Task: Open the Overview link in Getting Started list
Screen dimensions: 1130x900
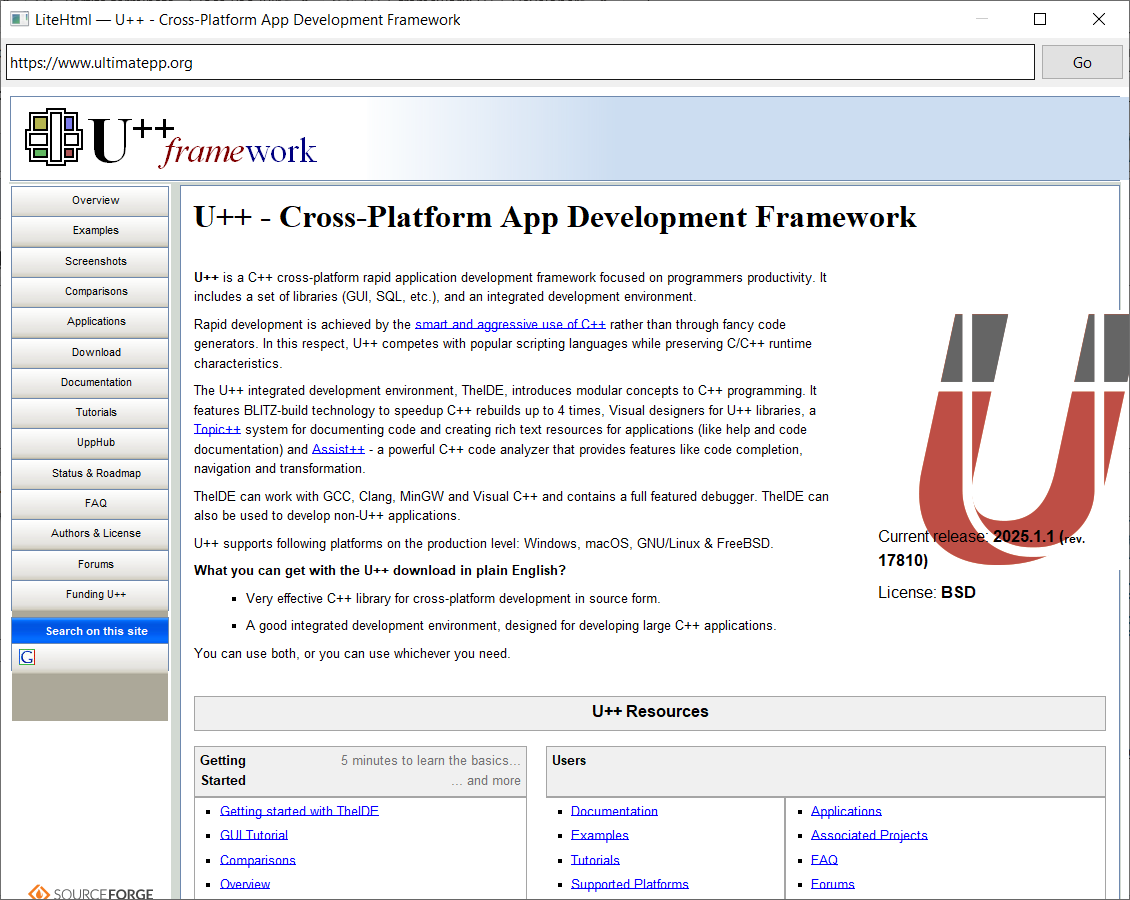Action: point(245,884)
